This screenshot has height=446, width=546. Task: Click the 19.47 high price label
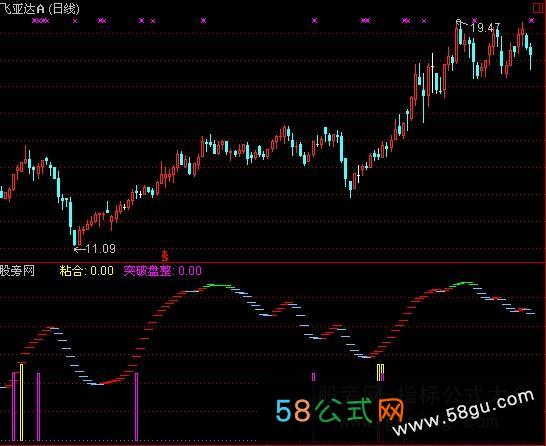pyautogui.click(x=485, y=28)
